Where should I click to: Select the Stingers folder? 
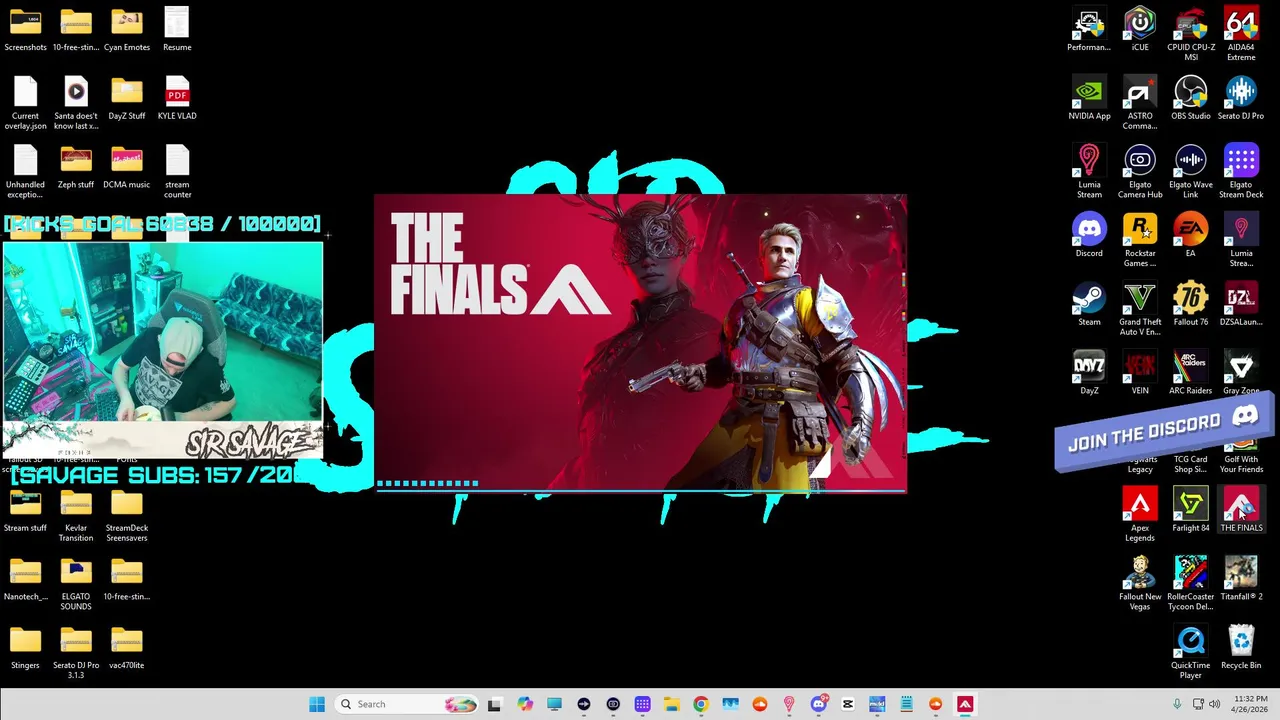(25, 647)
